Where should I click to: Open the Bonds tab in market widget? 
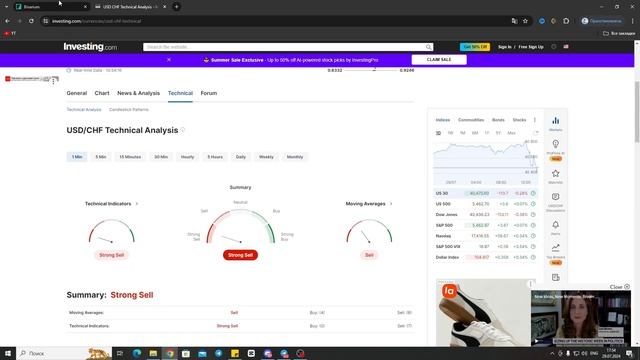[x=498, y=120]
